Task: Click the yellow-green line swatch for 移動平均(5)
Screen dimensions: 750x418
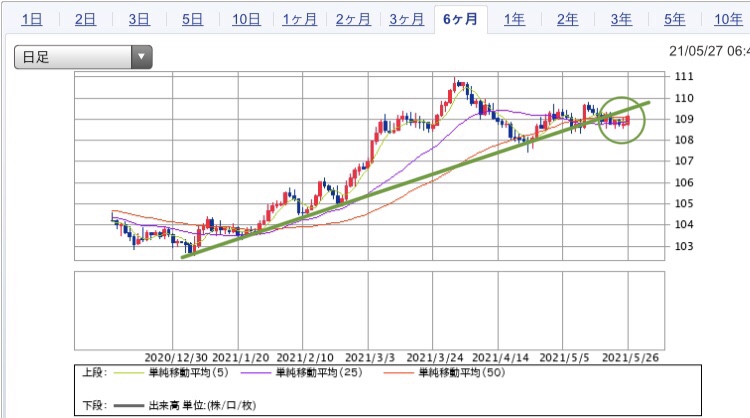Action: [x=129, y=373]
